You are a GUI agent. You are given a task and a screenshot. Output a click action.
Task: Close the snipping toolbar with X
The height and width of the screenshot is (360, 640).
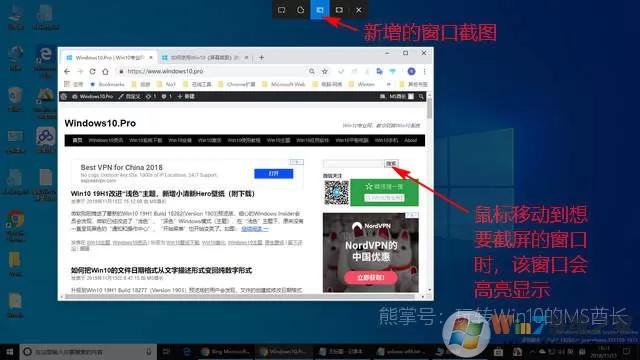pyautogui.click(x=358, y=10)
